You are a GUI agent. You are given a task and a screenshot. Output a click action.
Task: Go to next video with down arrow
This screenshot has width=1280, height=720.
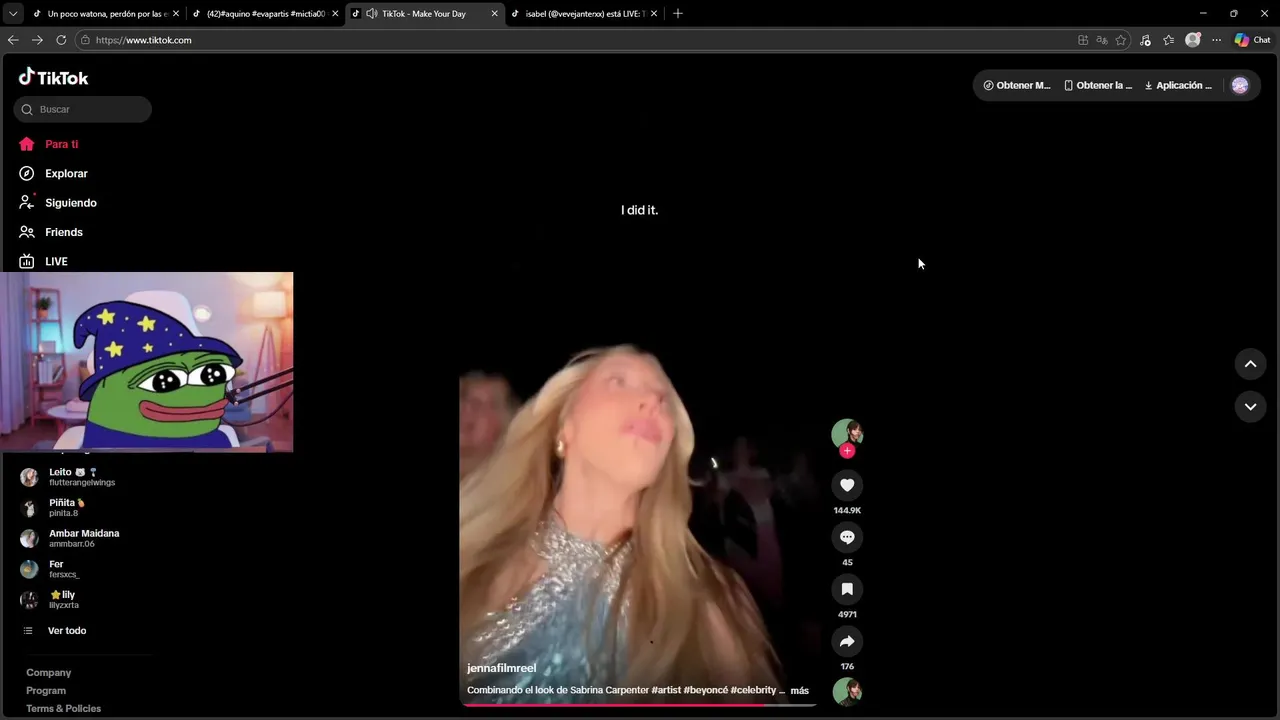point(1250,406)
